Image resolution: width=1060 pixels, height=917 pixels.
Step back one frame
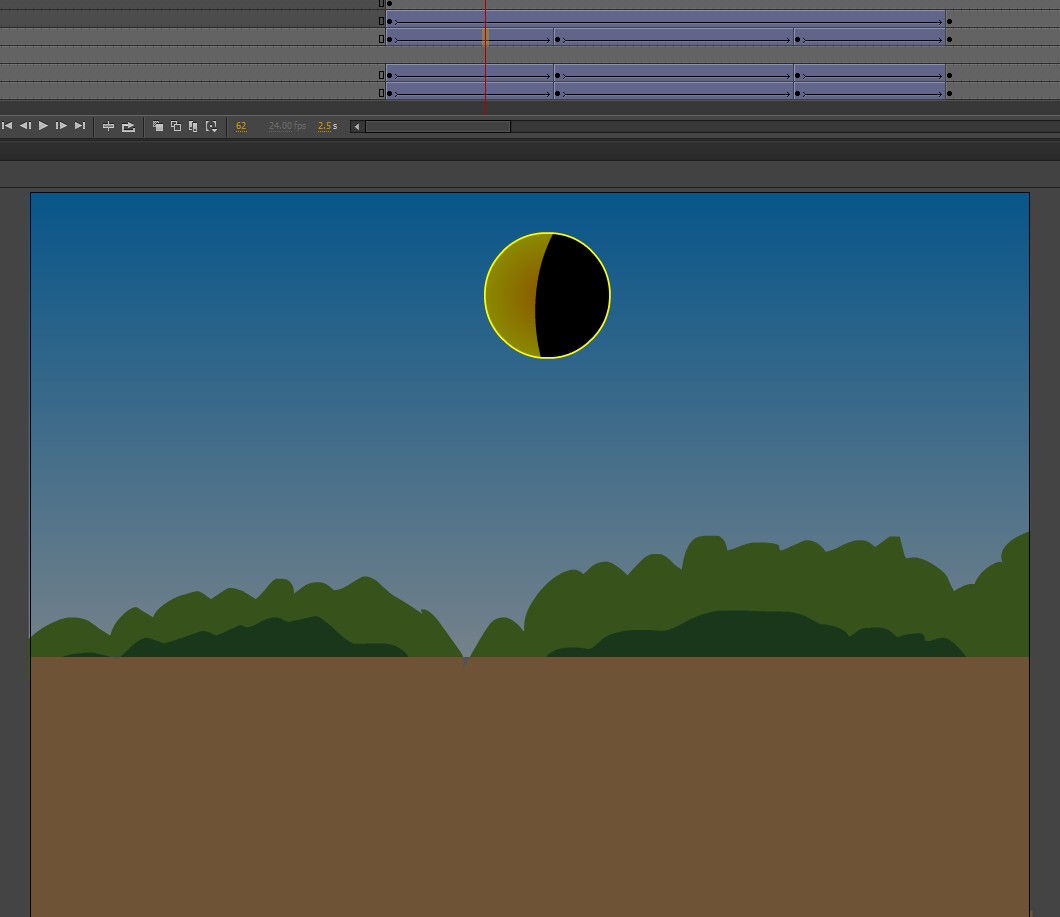coord(25,126)
